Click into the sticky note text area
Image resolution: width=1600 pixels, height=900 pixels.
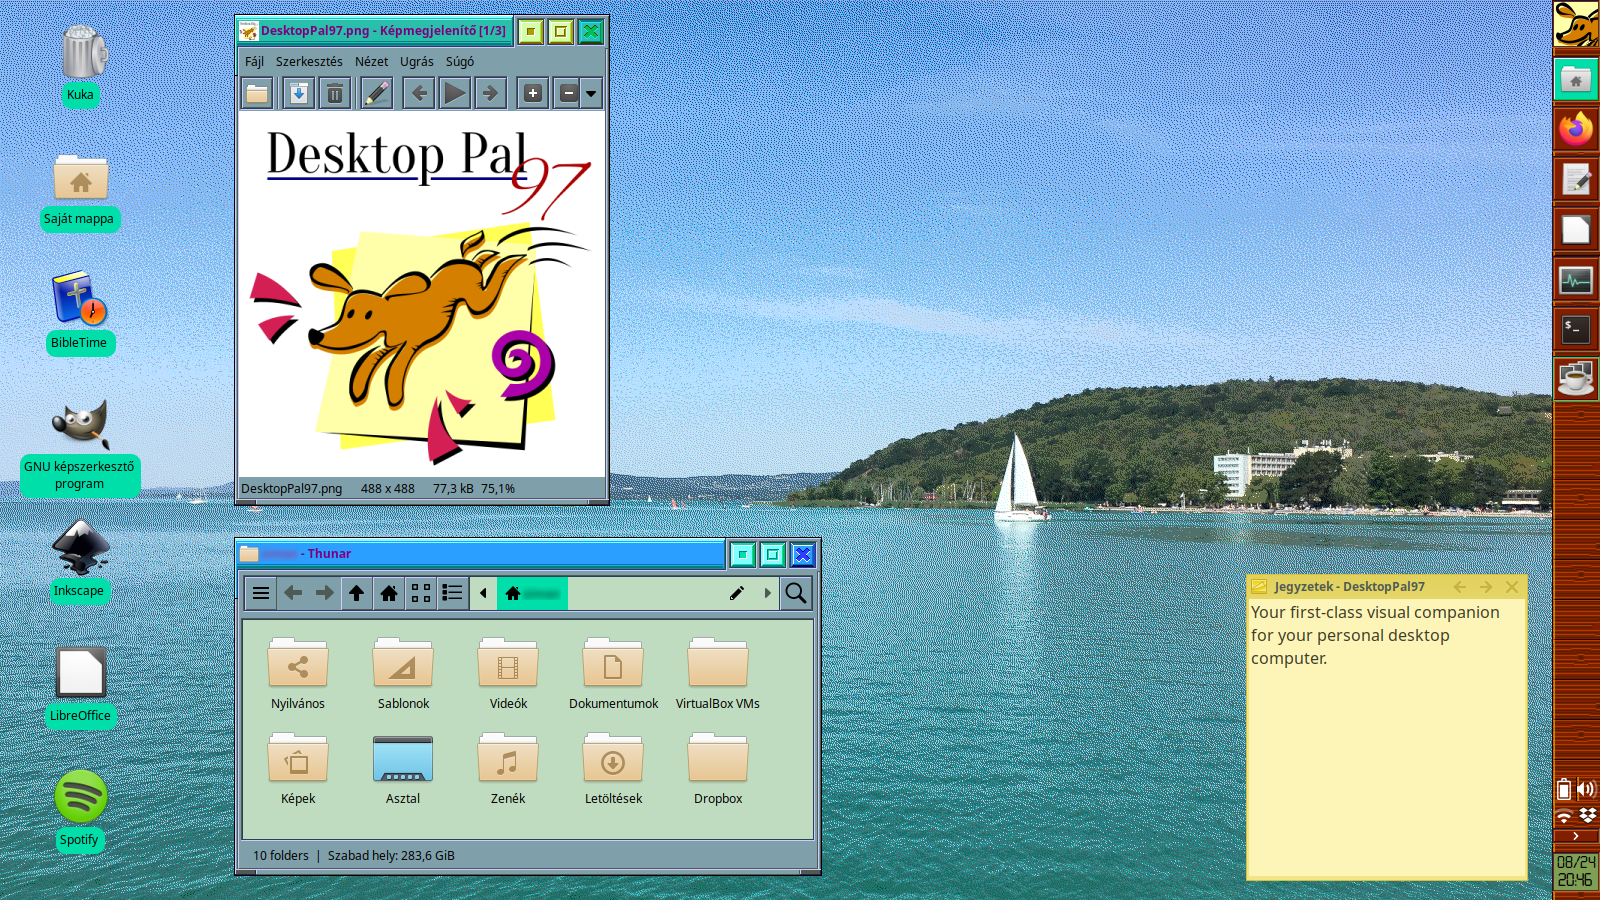point(1386,738)
